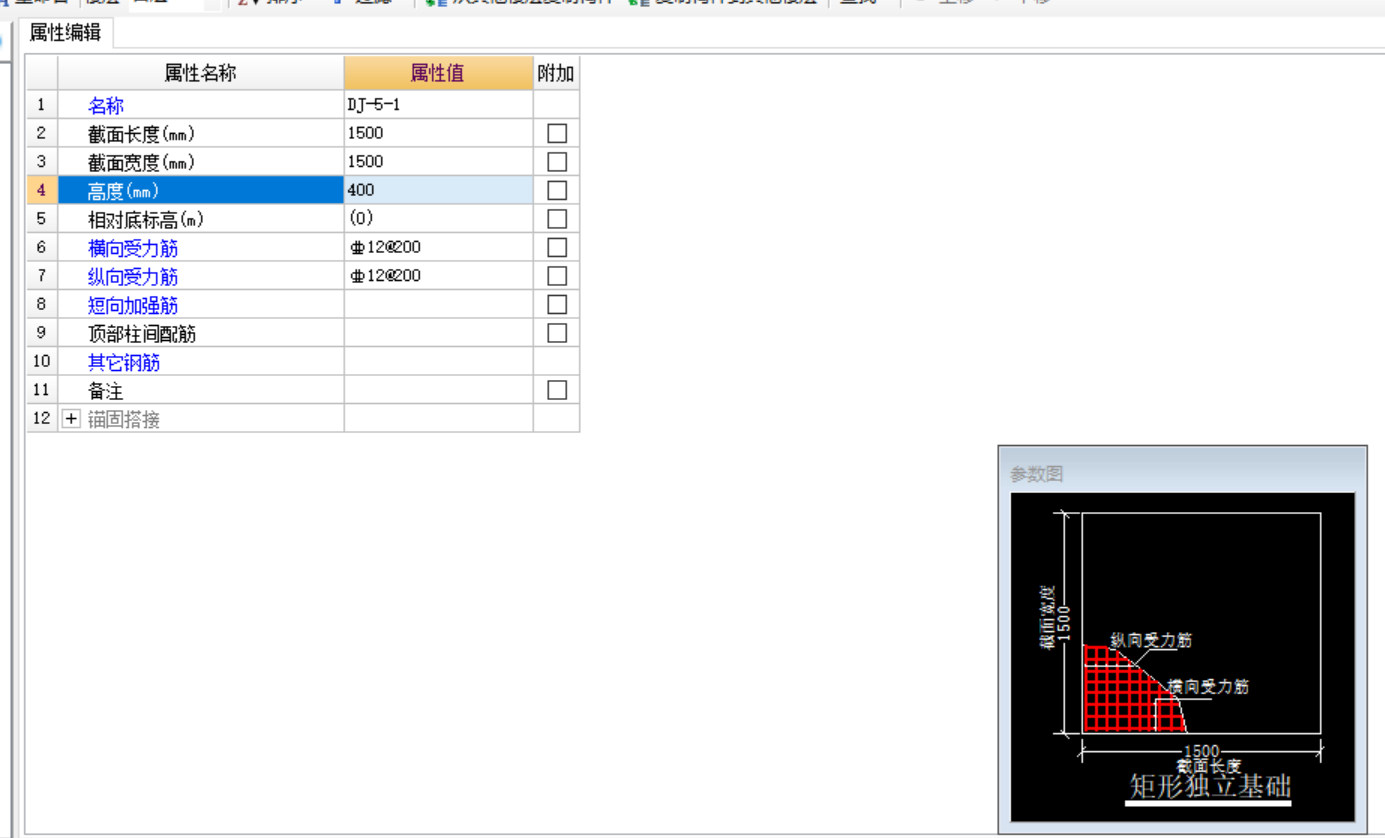
Task: Click the 截面长度(mm) property label
Action: [x=141, y=134]
